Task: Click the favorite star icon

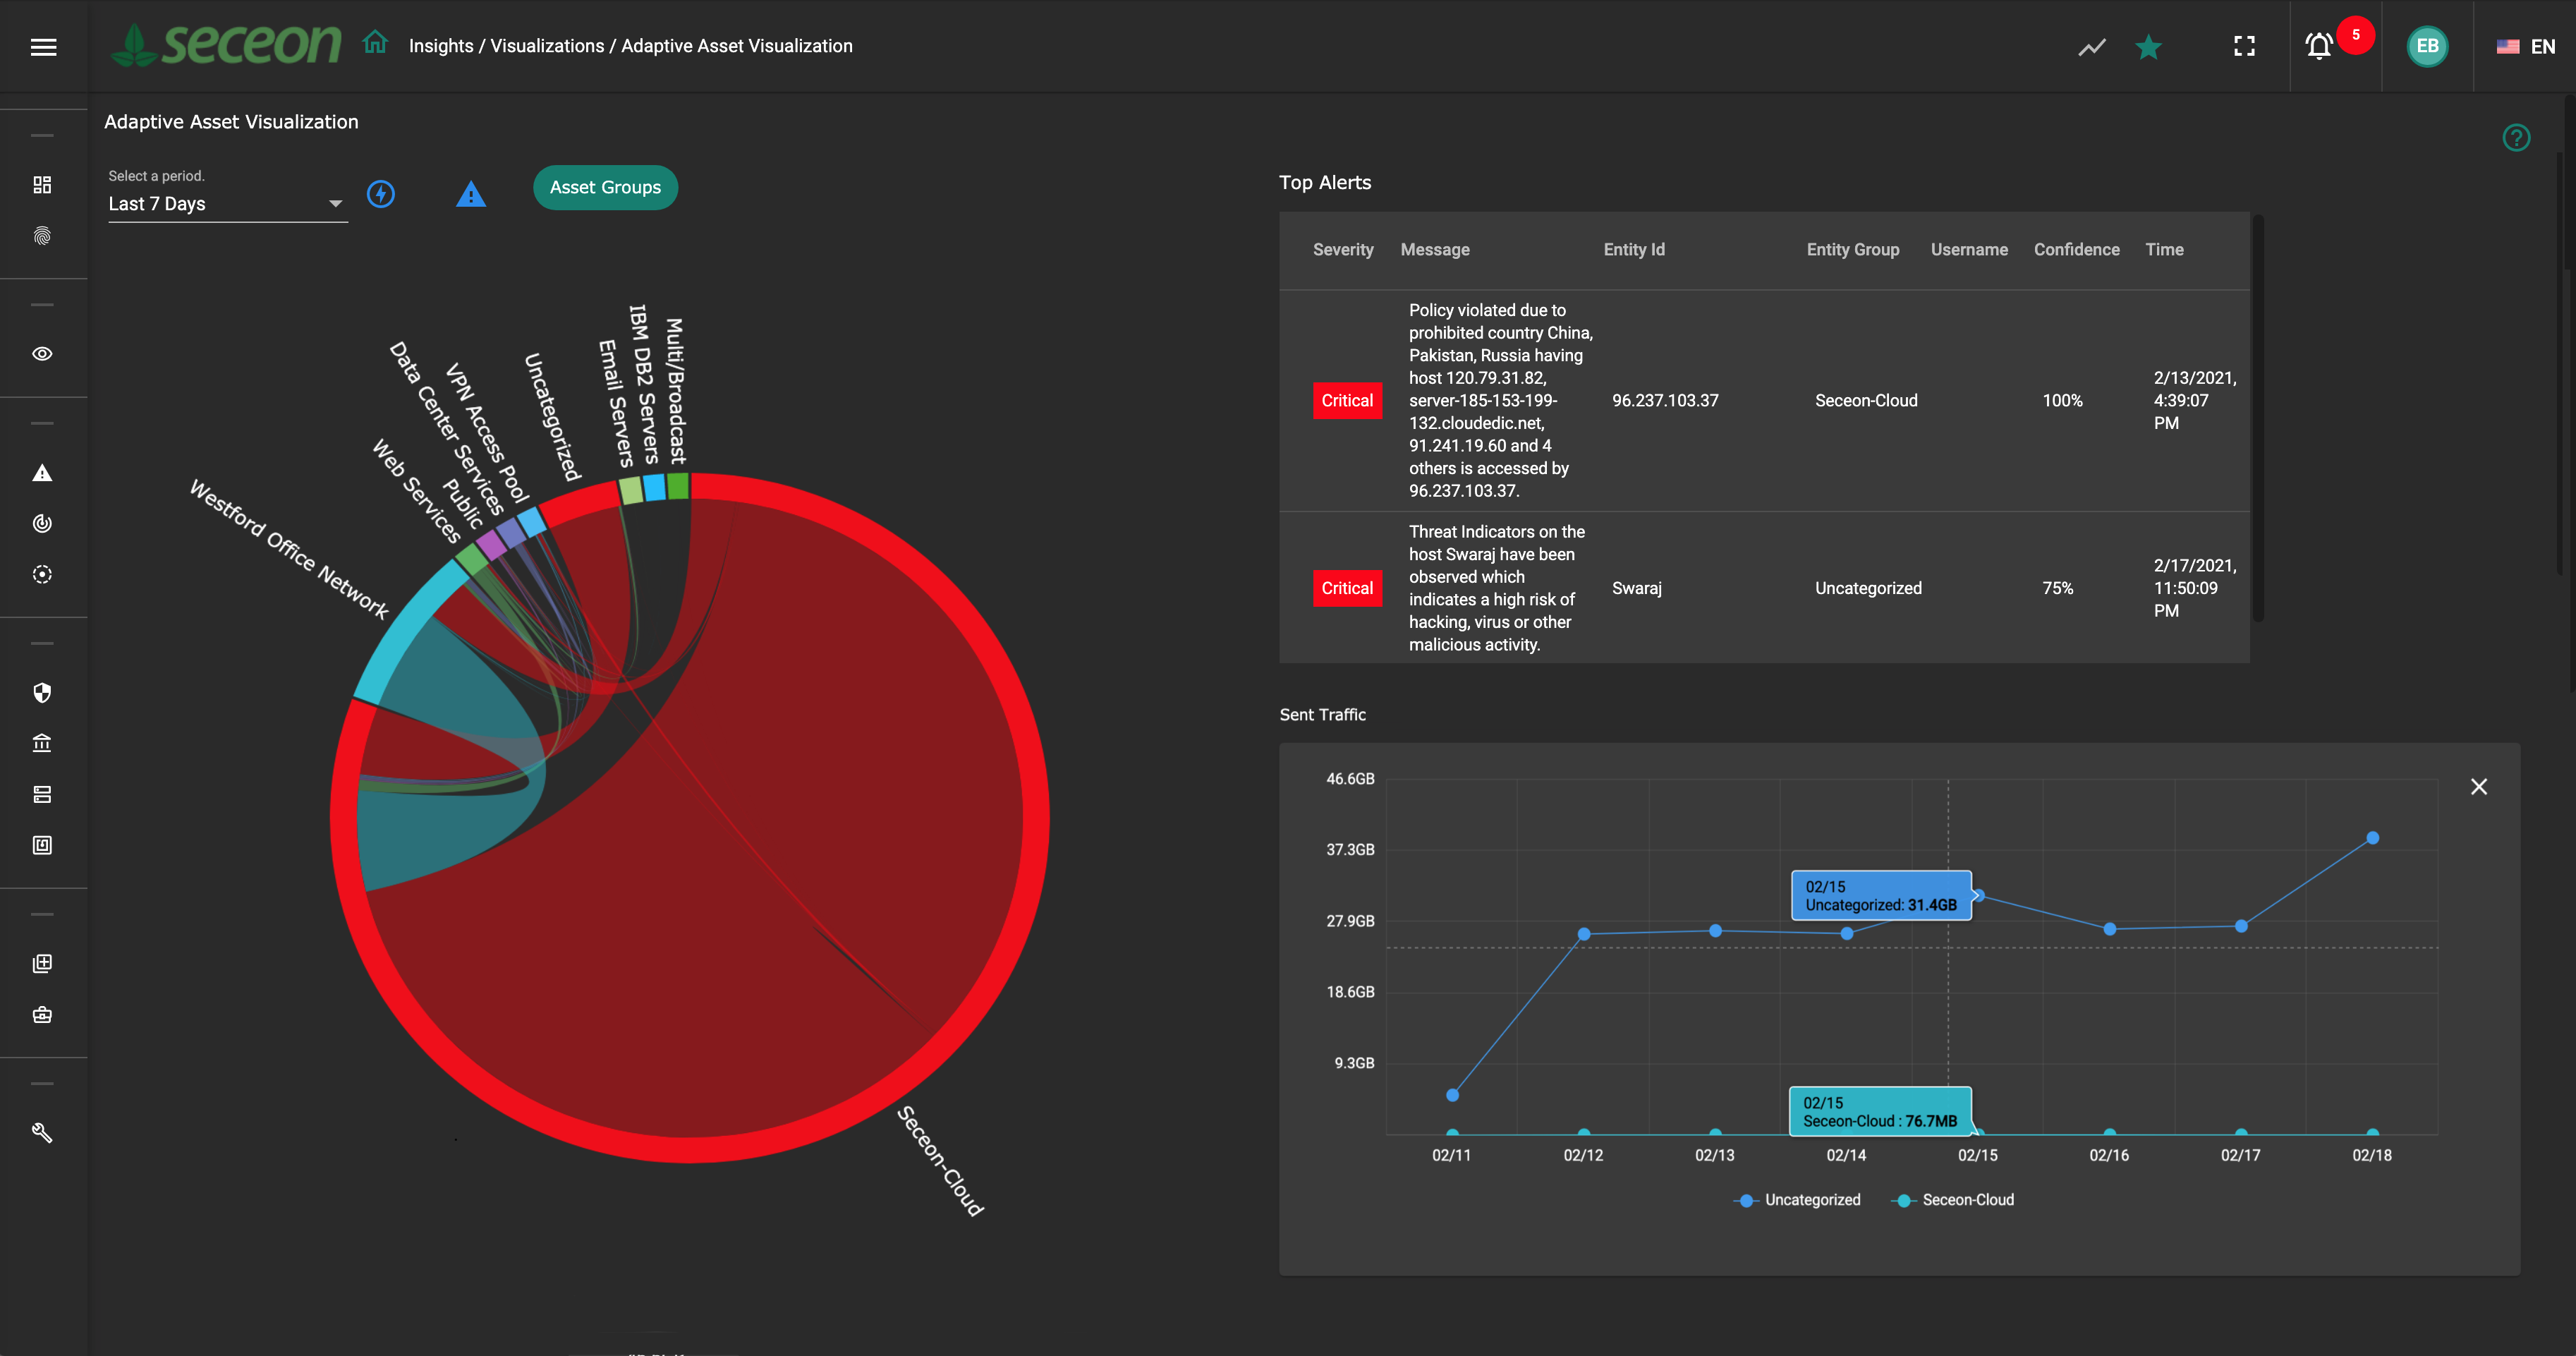Action: pos(2148,47)
